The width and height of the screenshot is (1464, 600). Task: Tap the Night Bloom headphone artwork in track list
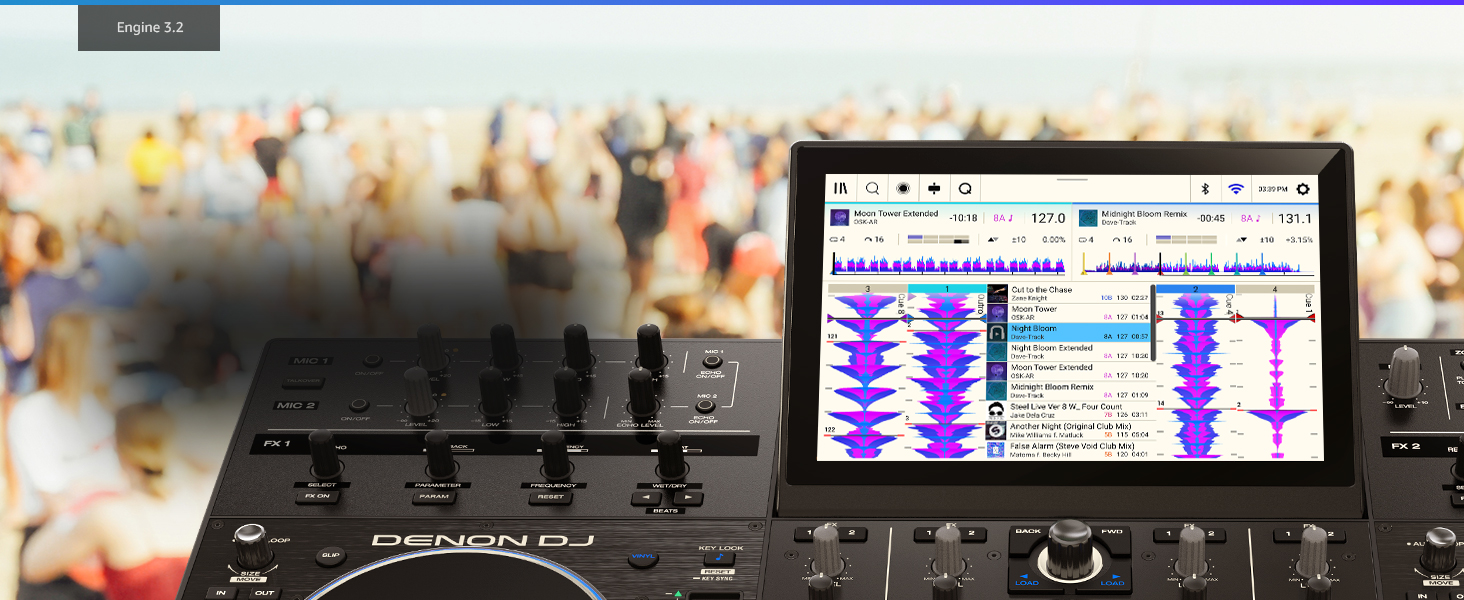tap(996, 332)
